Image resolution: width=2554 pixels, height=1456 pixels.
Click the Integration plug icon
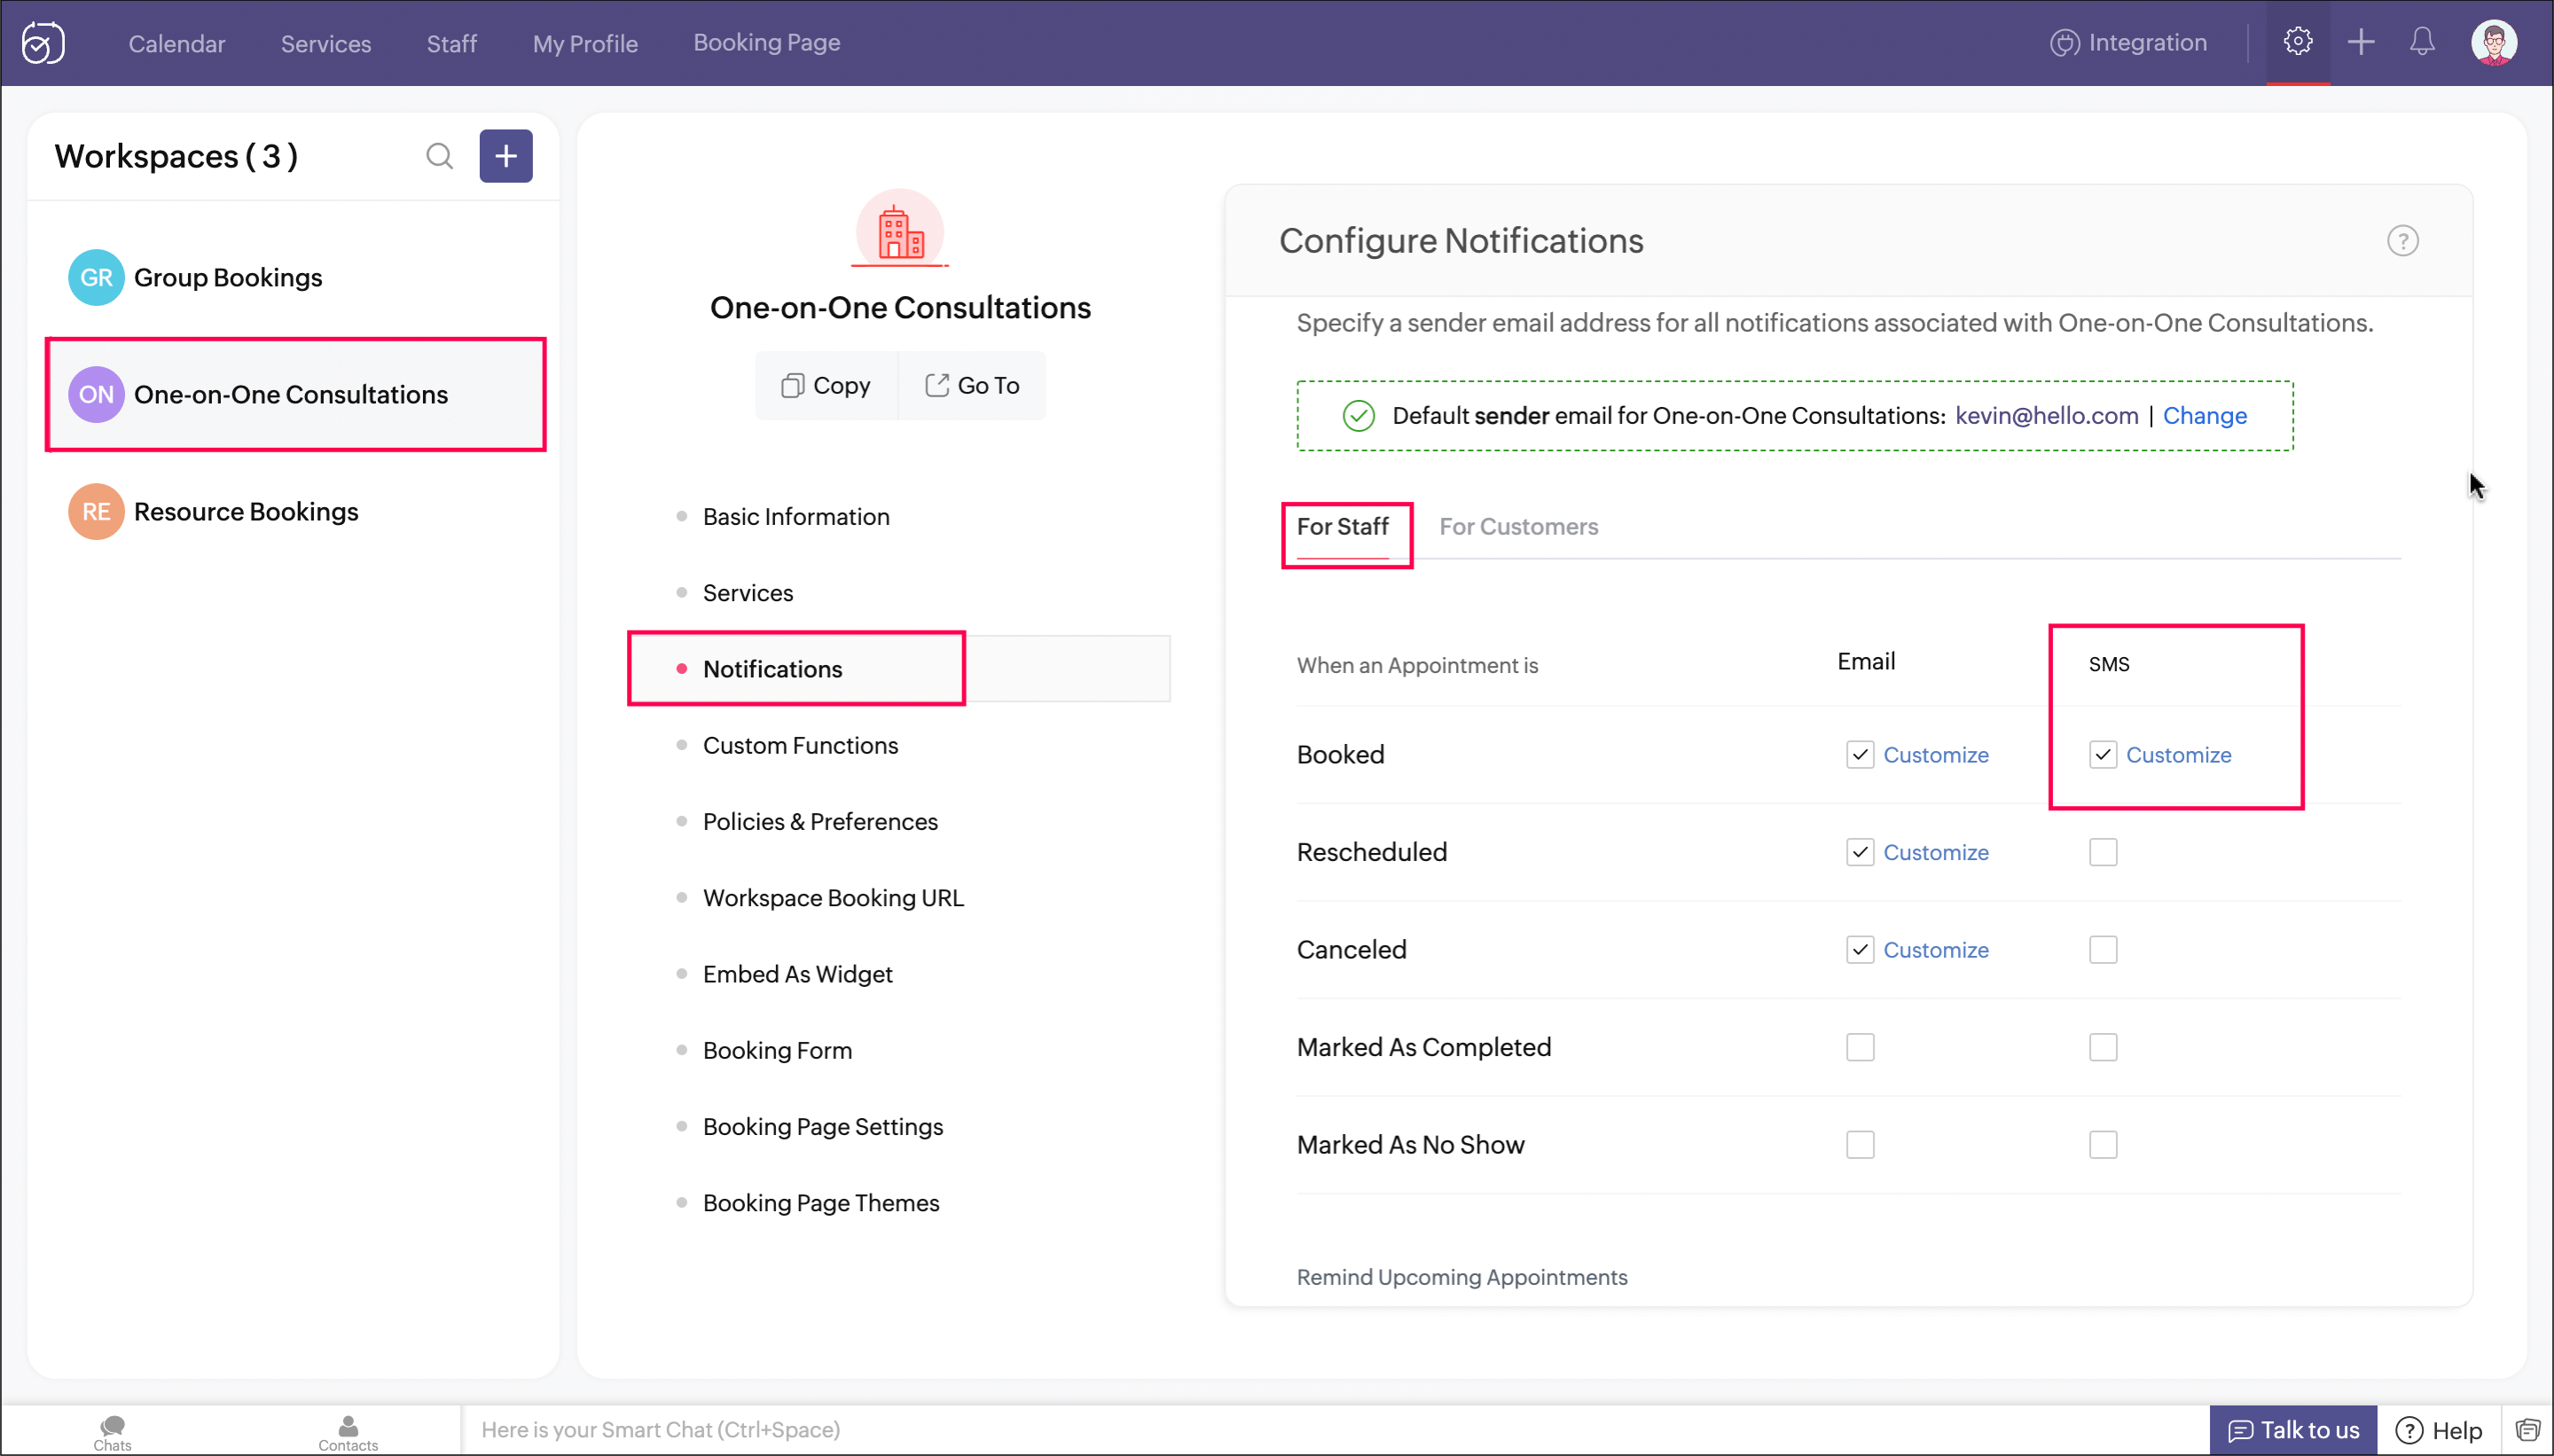click(x=2064, y=43)
